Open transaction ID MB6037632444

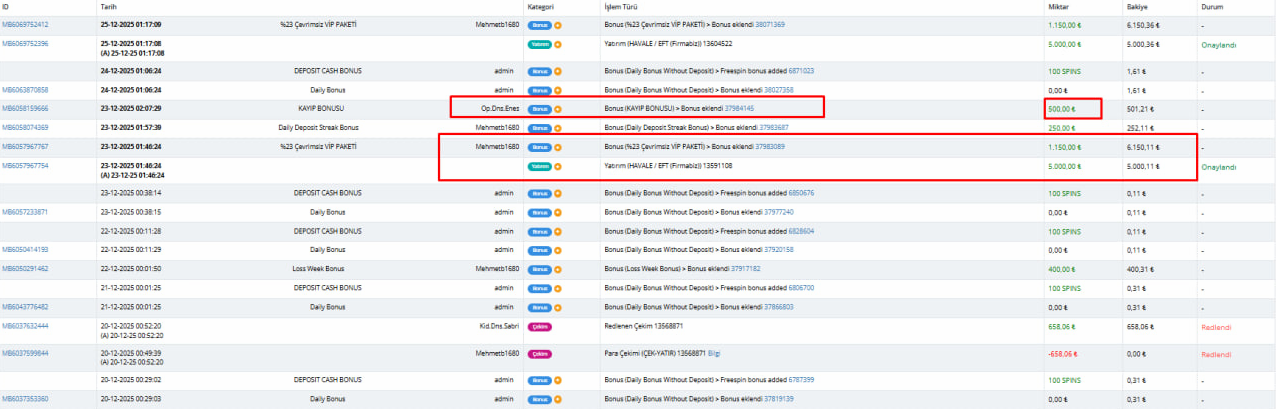tap(25, 326)
